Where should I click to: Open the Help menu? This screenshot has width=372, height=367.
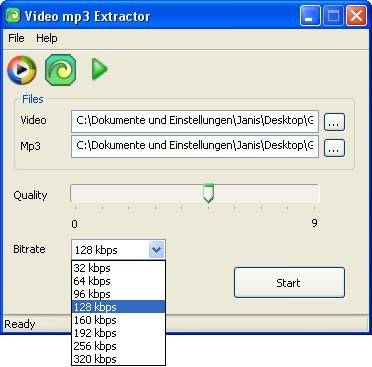(x=47, y=38)
